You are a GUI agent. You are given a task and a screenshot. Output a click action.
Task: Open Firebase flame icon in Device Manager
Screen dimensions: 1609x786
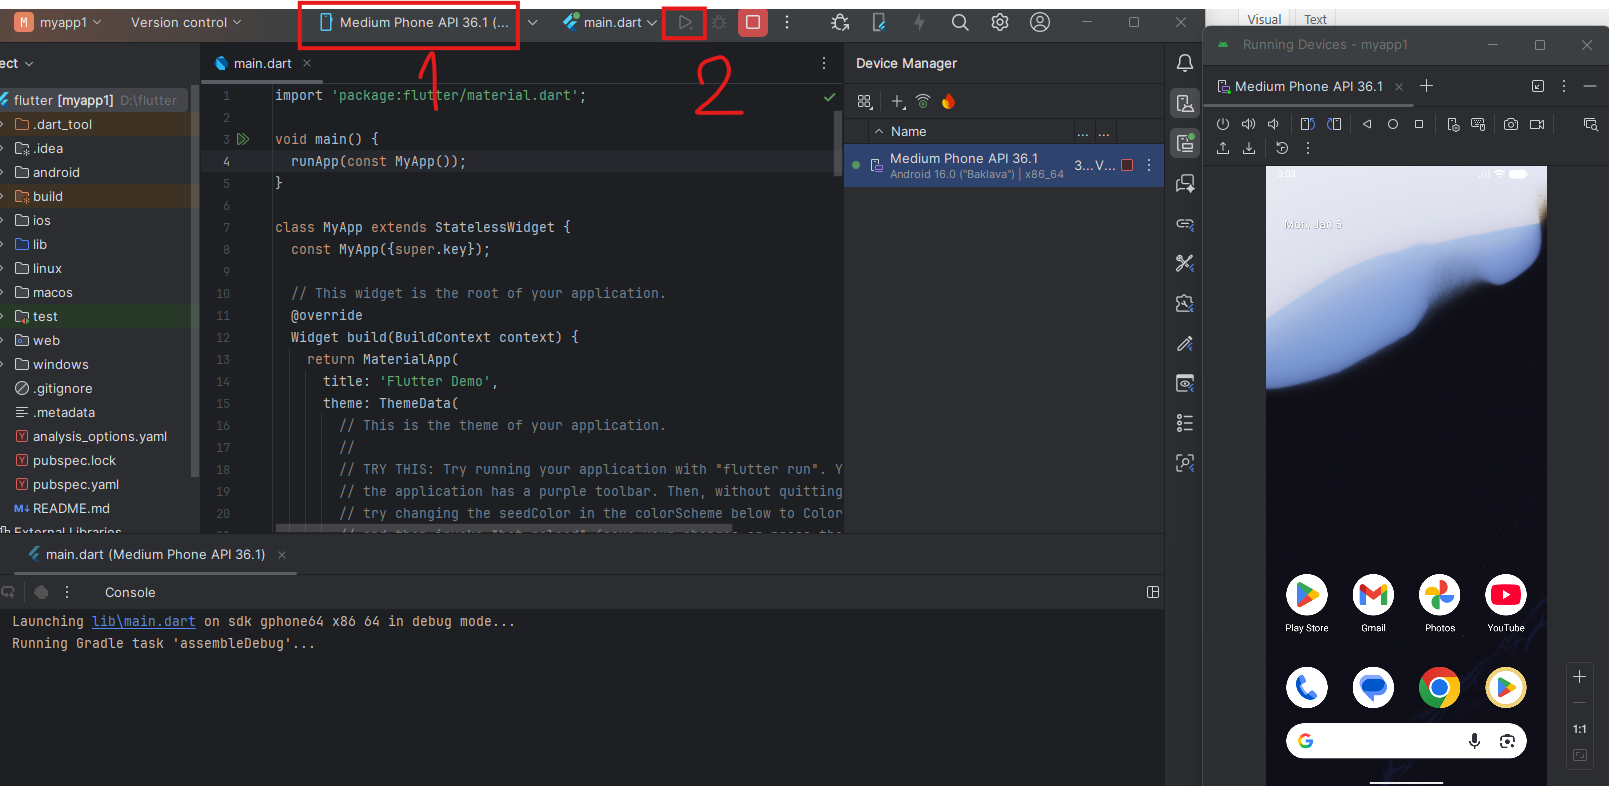click(x=948, y=101)
